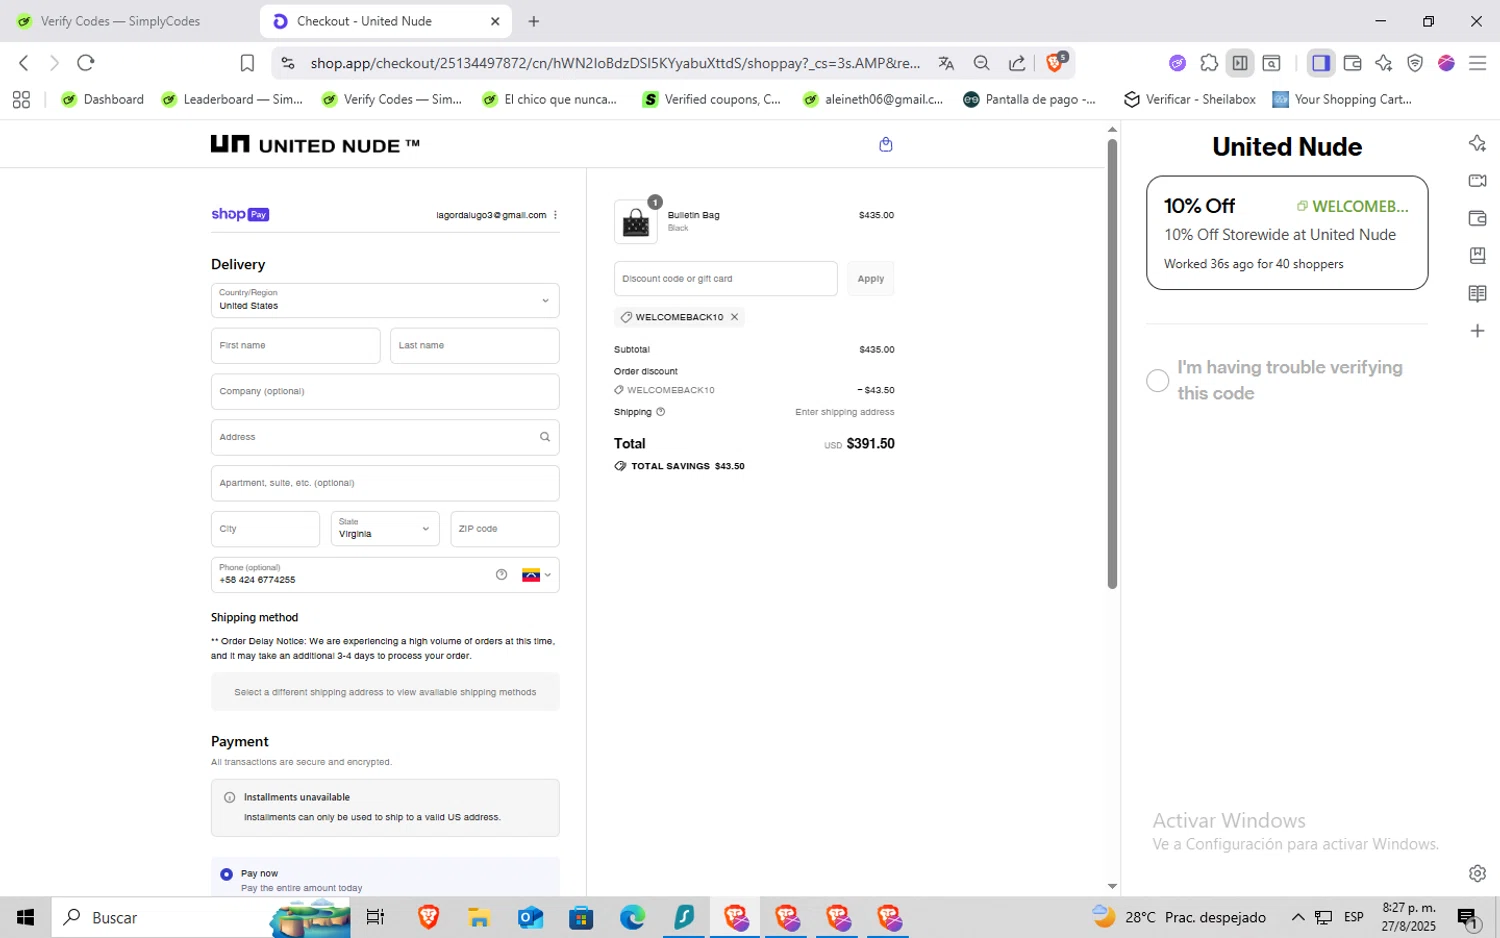1500x938 pixels.
Task: Bookmark this page with bookmark icon
Action: (x=247, y=63)
